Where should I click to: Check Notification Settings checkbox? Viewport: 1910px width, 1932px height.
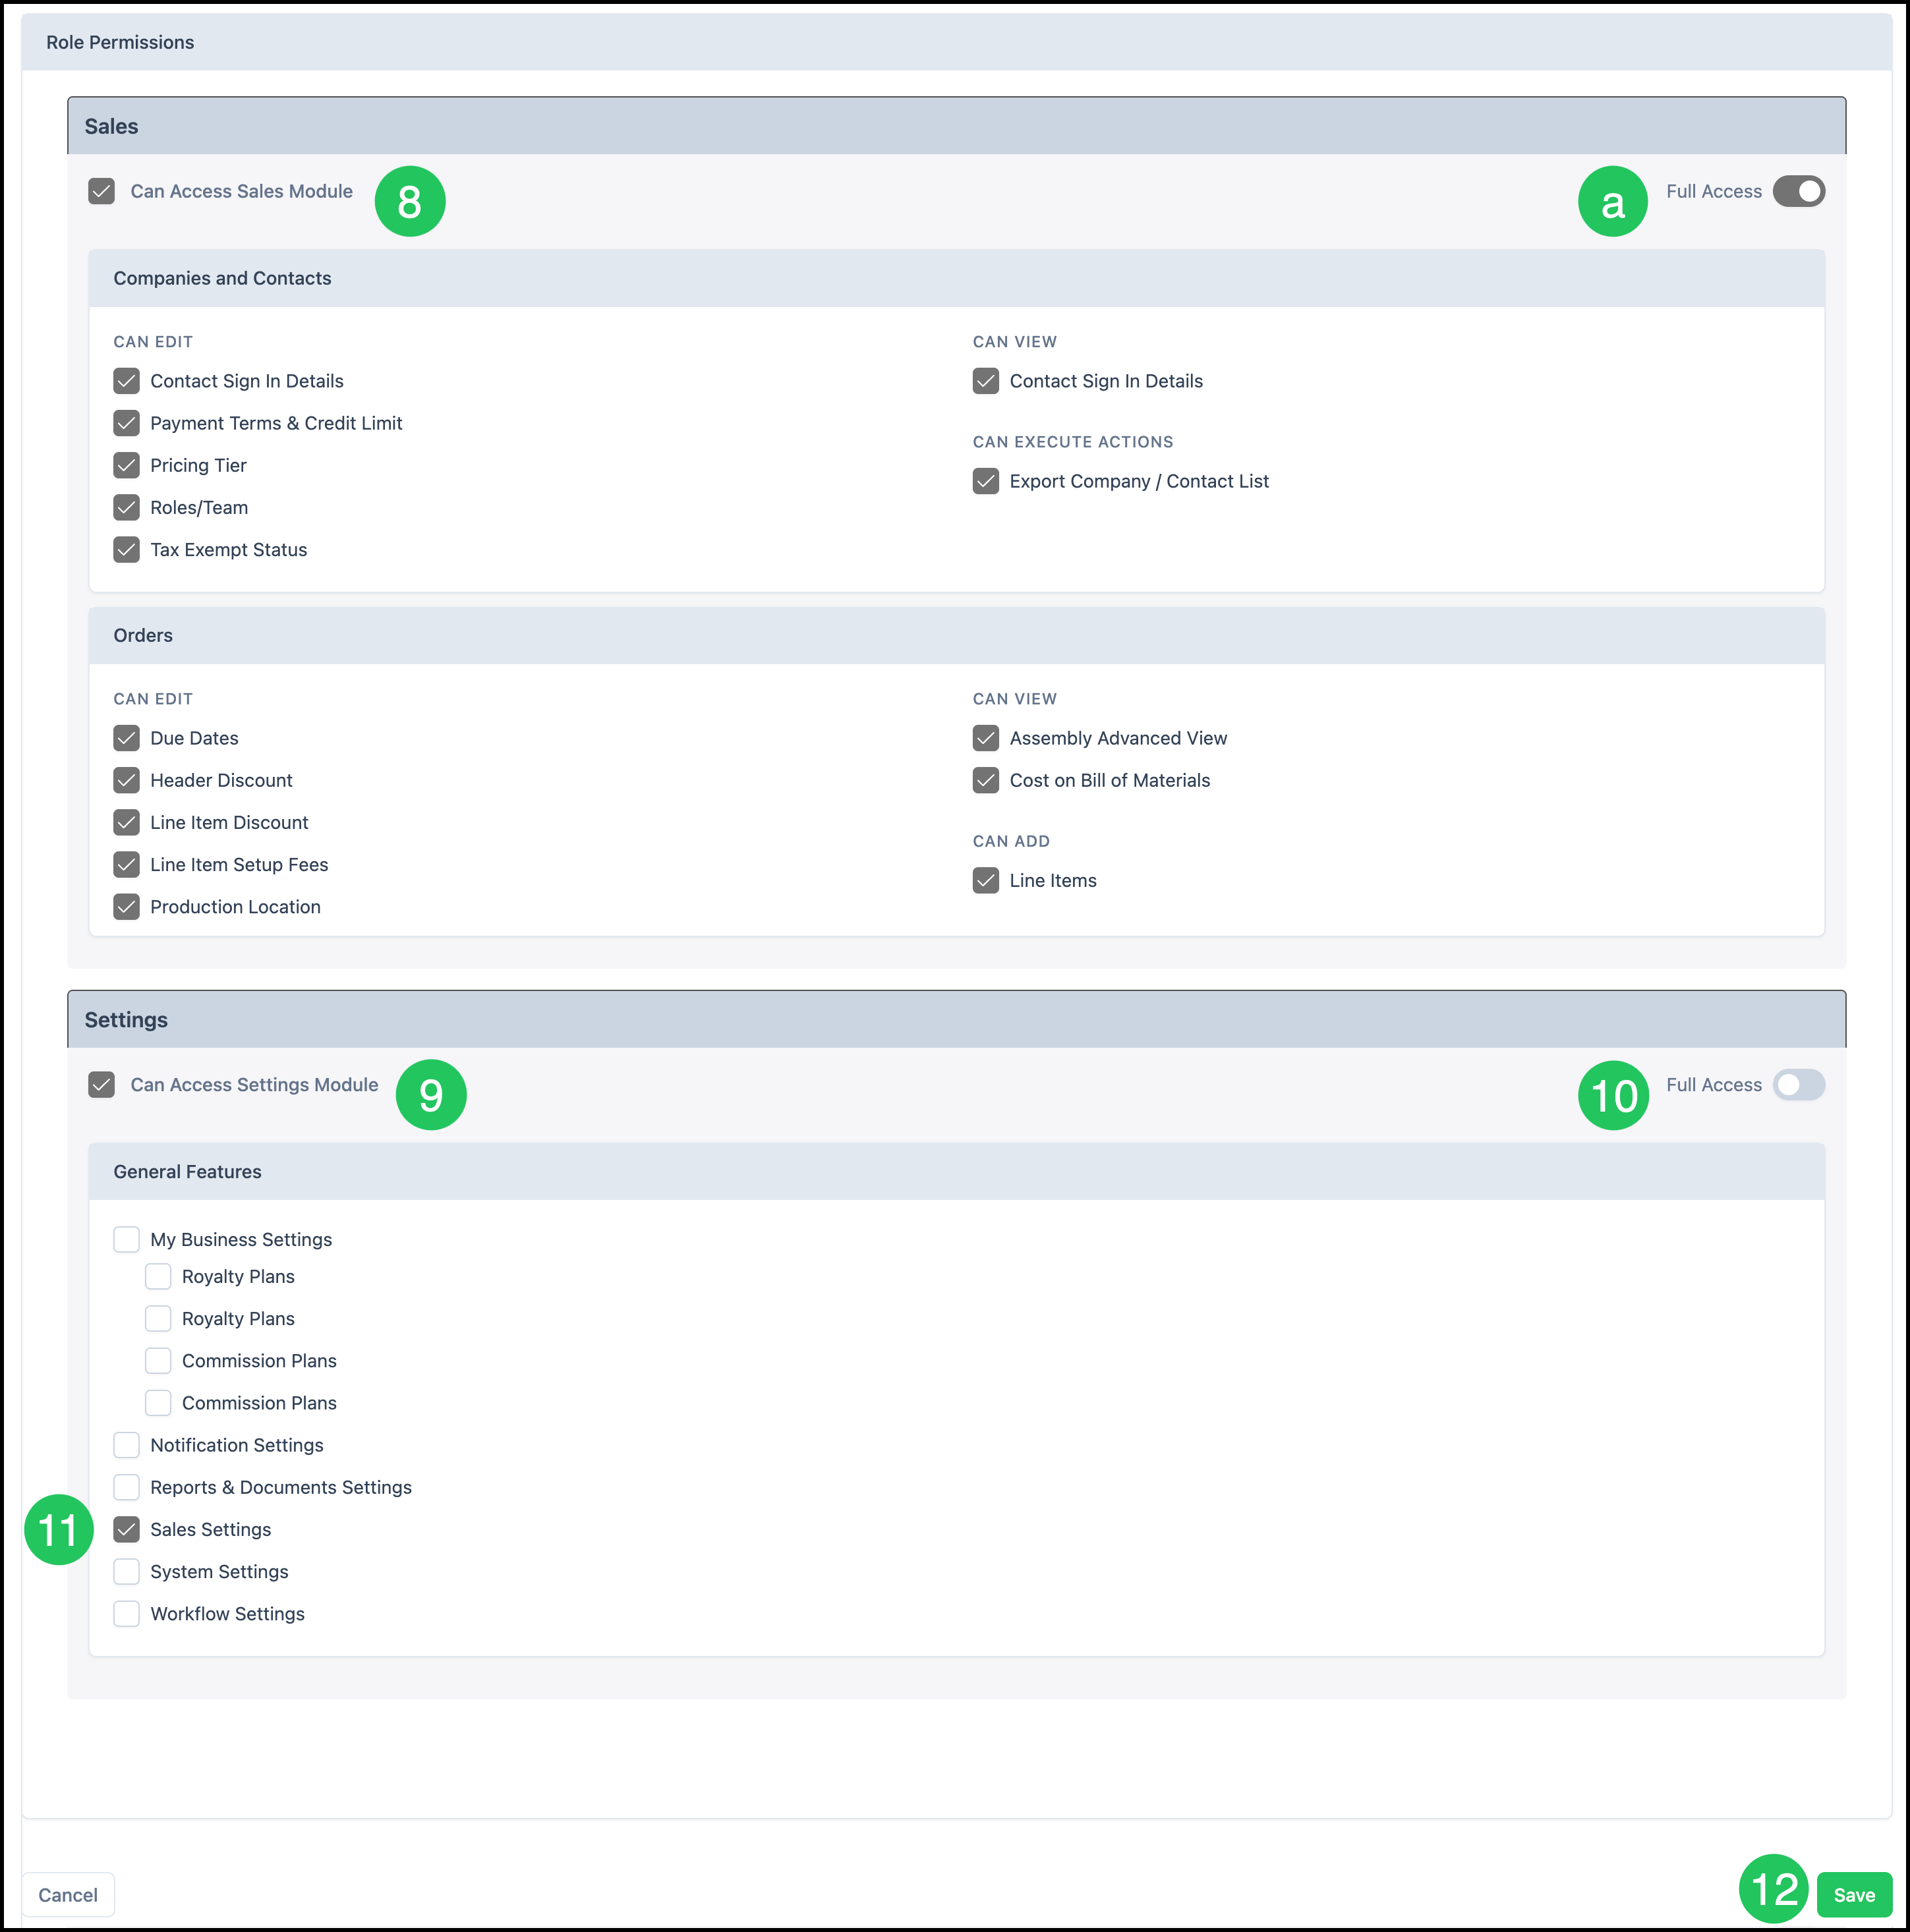tap(127, 1445)
